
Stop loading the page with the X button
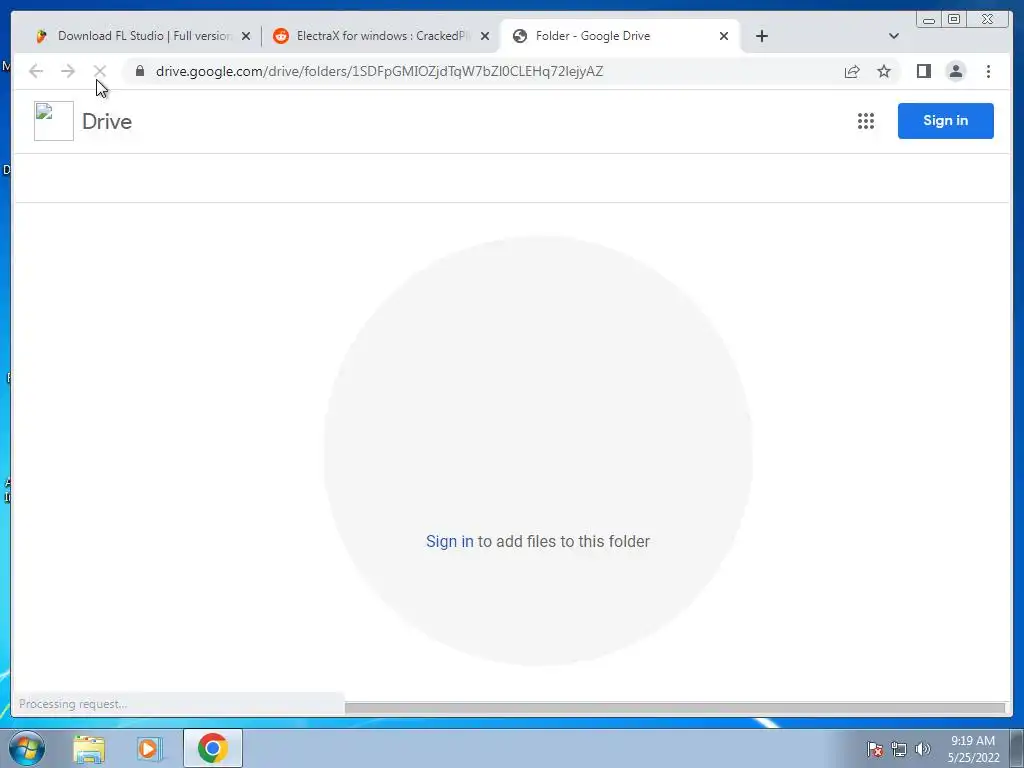99,71
